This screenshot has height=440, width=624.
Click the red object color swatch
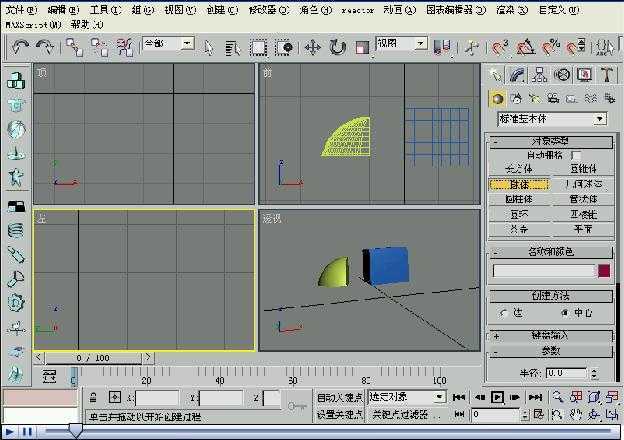coord(604,271)
